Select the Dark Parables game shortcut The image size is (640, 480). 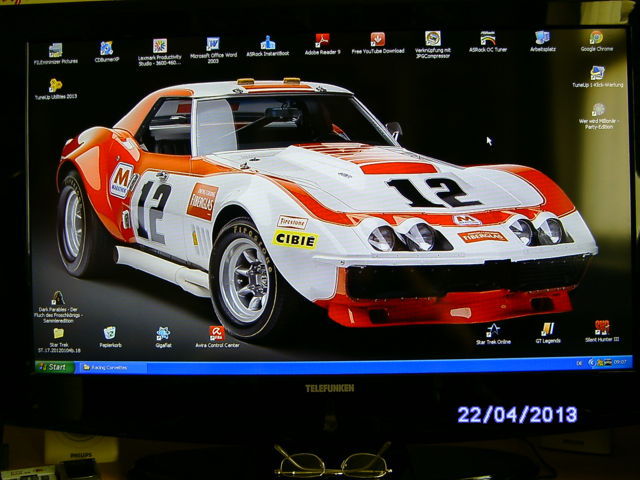[x=58, y=307]
